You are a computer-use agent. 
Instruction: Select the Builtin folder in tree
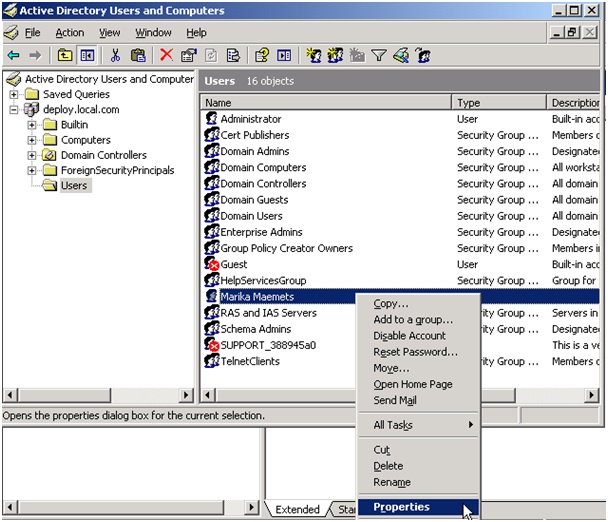coord(74,125)
